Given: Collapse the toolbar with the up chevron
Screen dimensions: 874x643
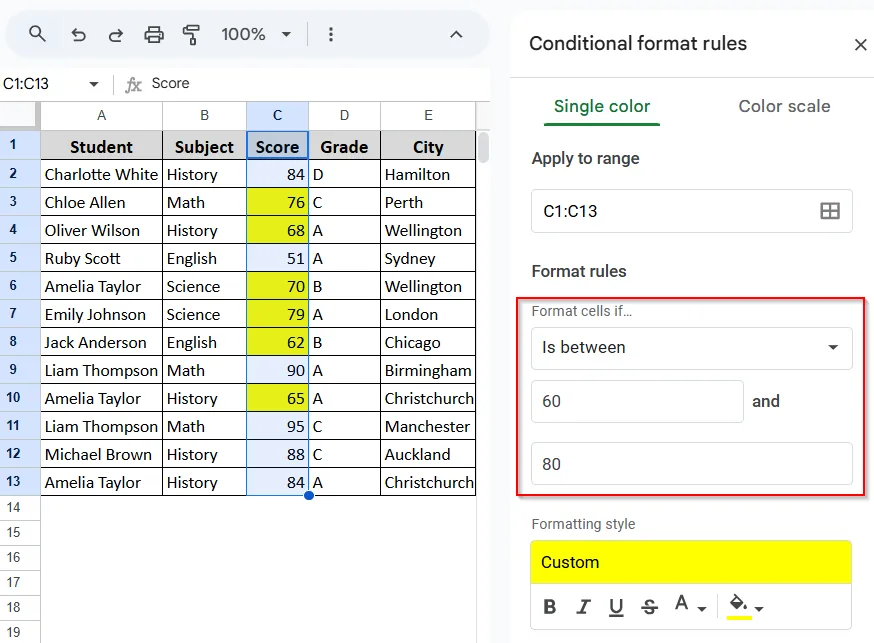Looking at the screenshot, I should point(456,35).
